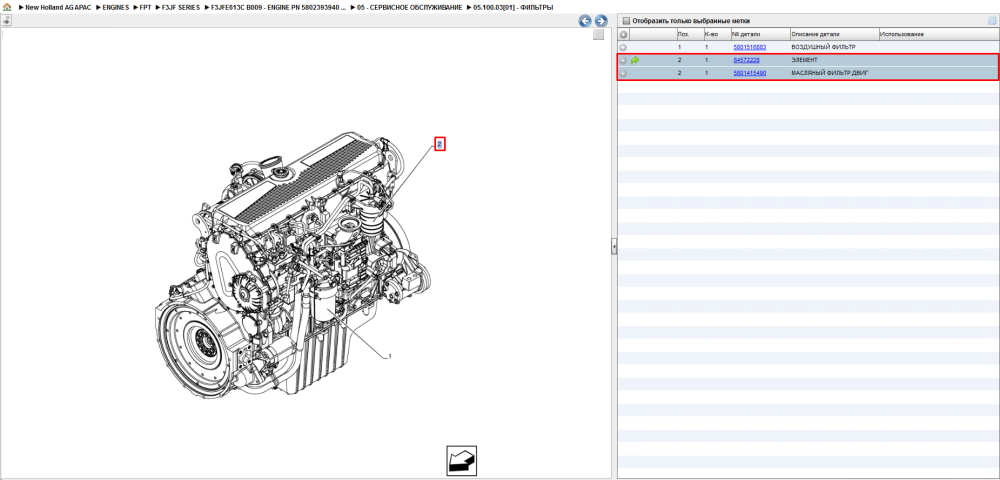Open part number link 84572228
Viewport: 1000px width, 480px height.
pos(746,60)
